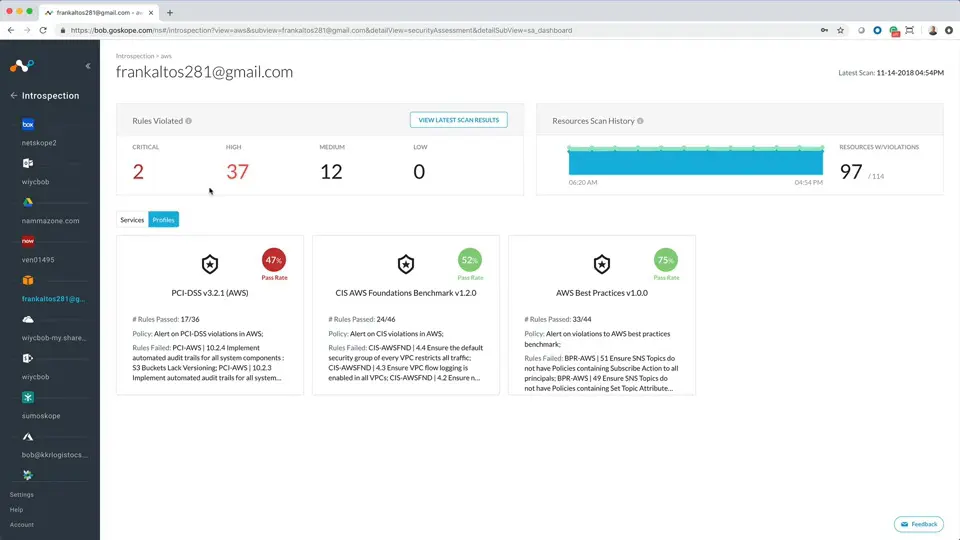Image resolution: width=960 pixels, height=540 pixels.
Task: Click the AWS Best Practices shield icon
Action: (602, 264)
